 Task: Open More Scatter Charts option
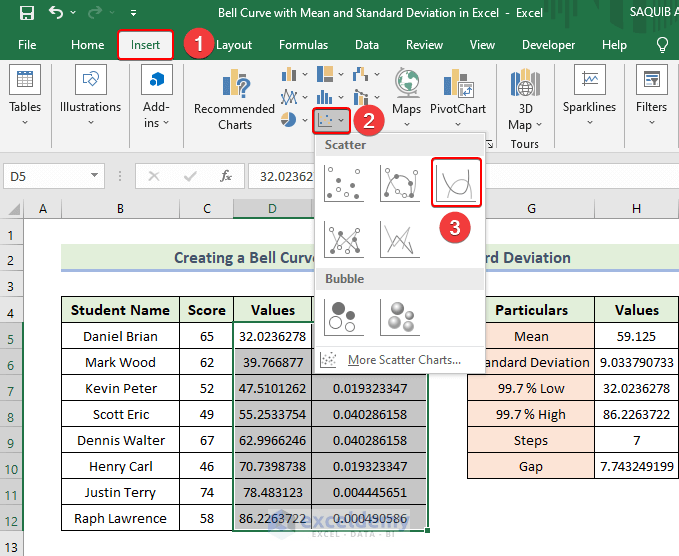point(399,359)
